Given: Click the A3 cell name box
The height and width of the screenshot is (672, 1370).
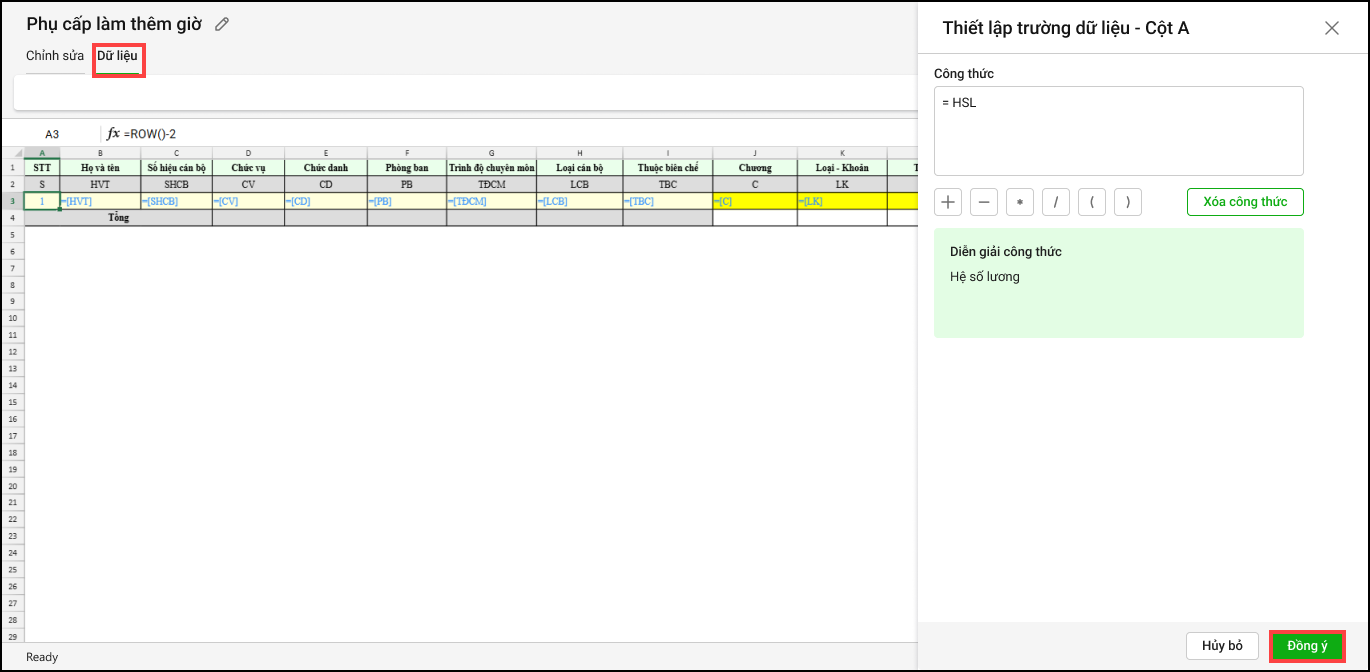Looking at the screenshot, I should coord(52,134).
